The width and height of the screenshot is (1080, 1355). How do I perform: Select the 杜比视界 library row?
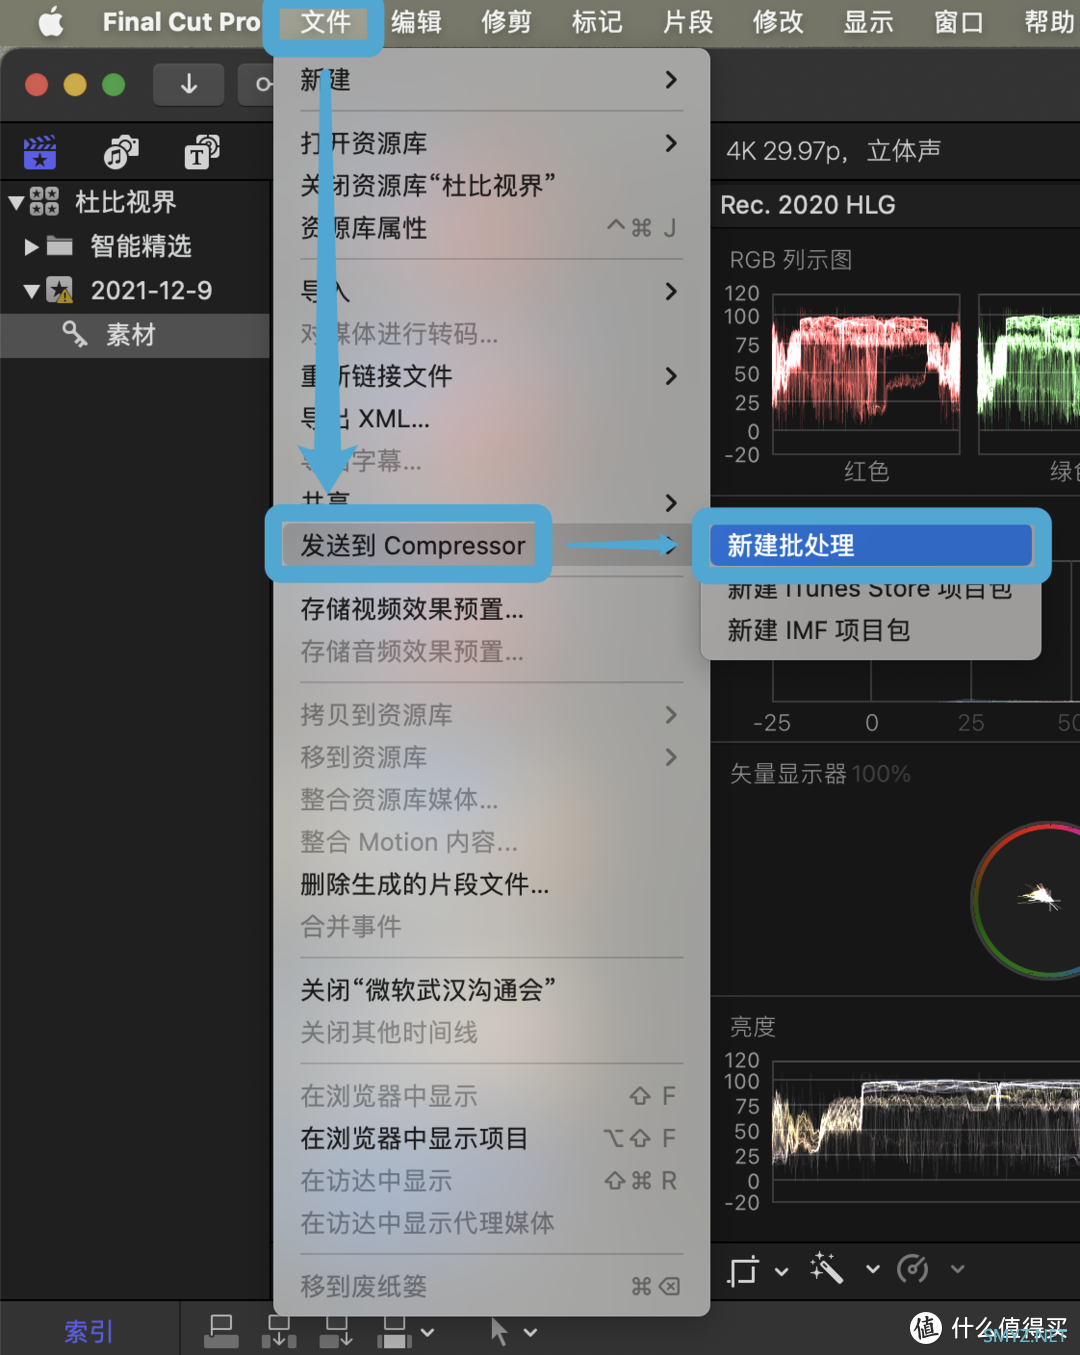click(135, 202)
